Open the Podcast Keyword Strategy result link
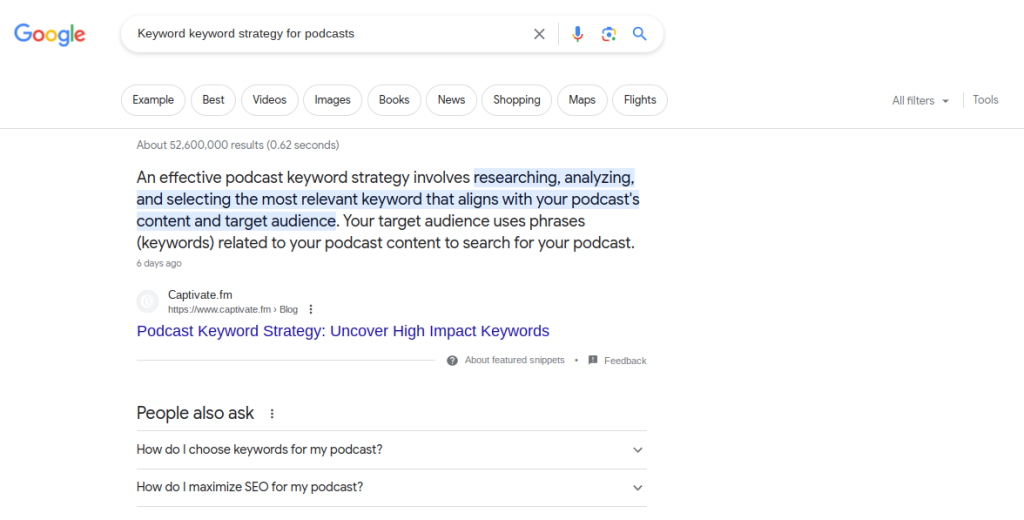The width and height of the screenshot is (1024, 520). click(x=343, y=331)
